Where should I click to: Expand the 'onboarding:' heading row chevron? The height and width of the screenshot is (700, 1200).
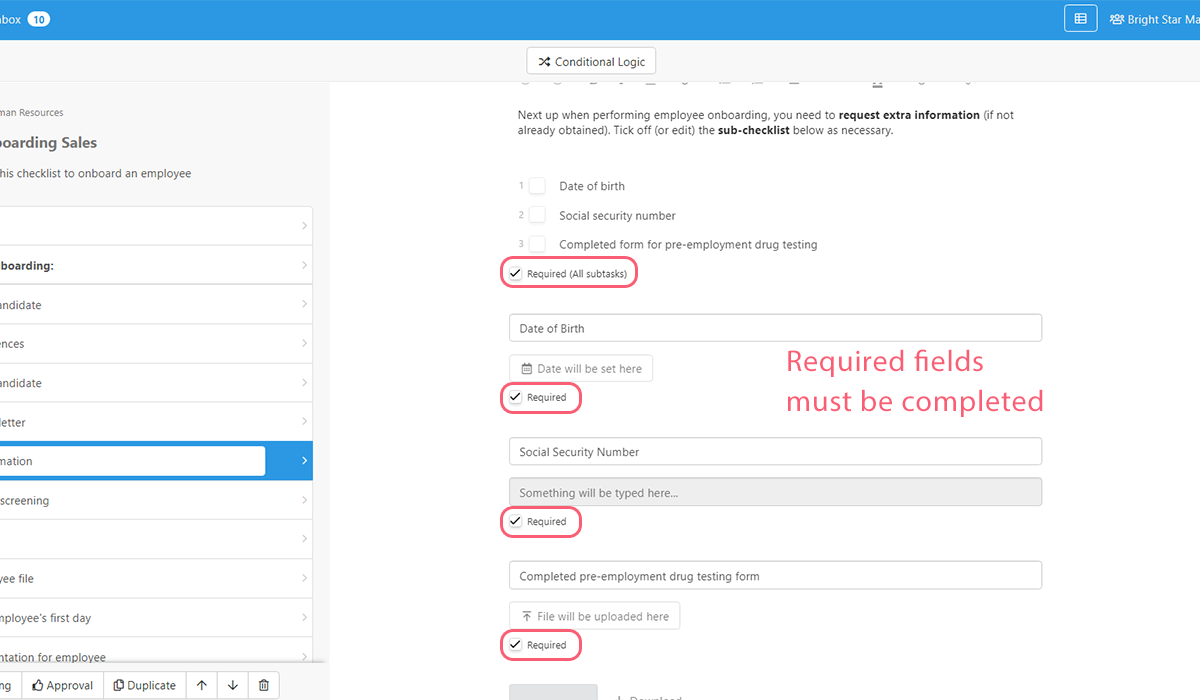[304, 266]
